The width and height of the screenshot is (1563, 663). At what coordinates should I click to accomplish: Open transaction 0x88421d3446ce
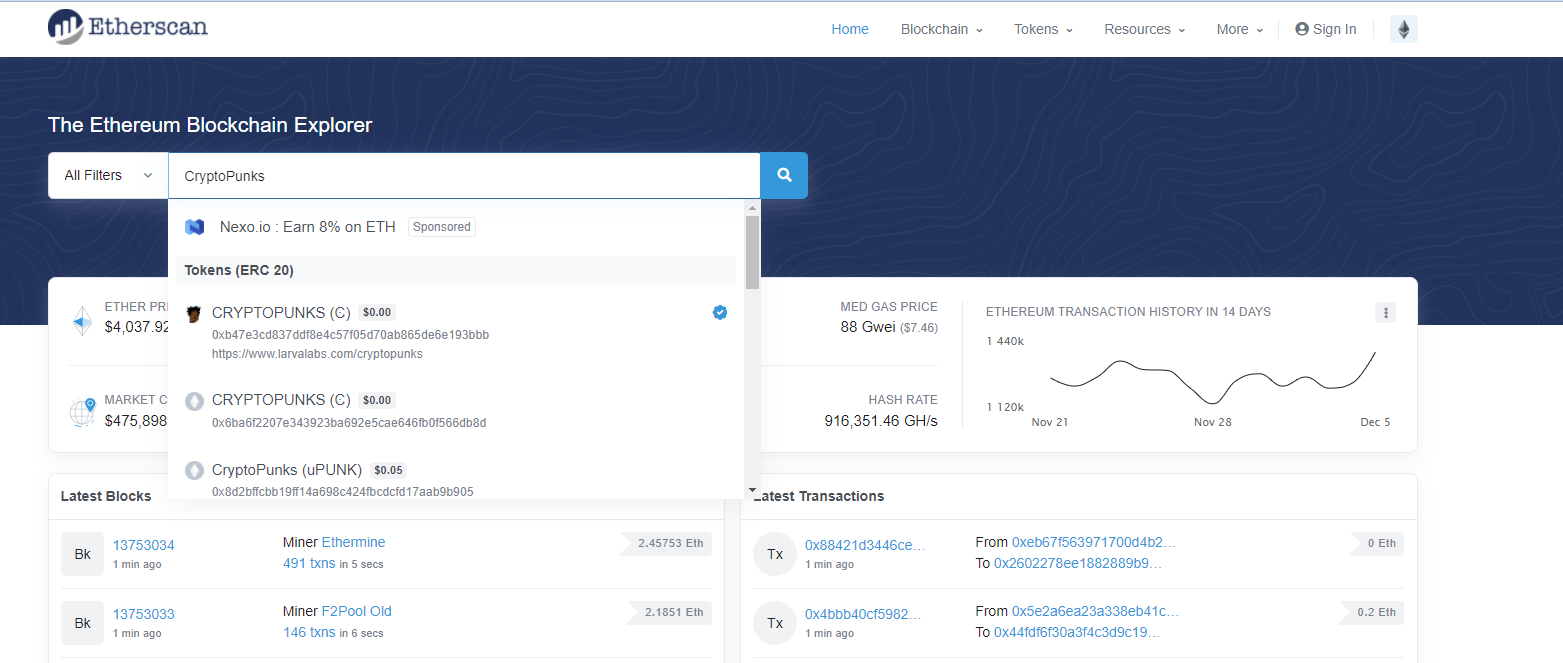865,545
